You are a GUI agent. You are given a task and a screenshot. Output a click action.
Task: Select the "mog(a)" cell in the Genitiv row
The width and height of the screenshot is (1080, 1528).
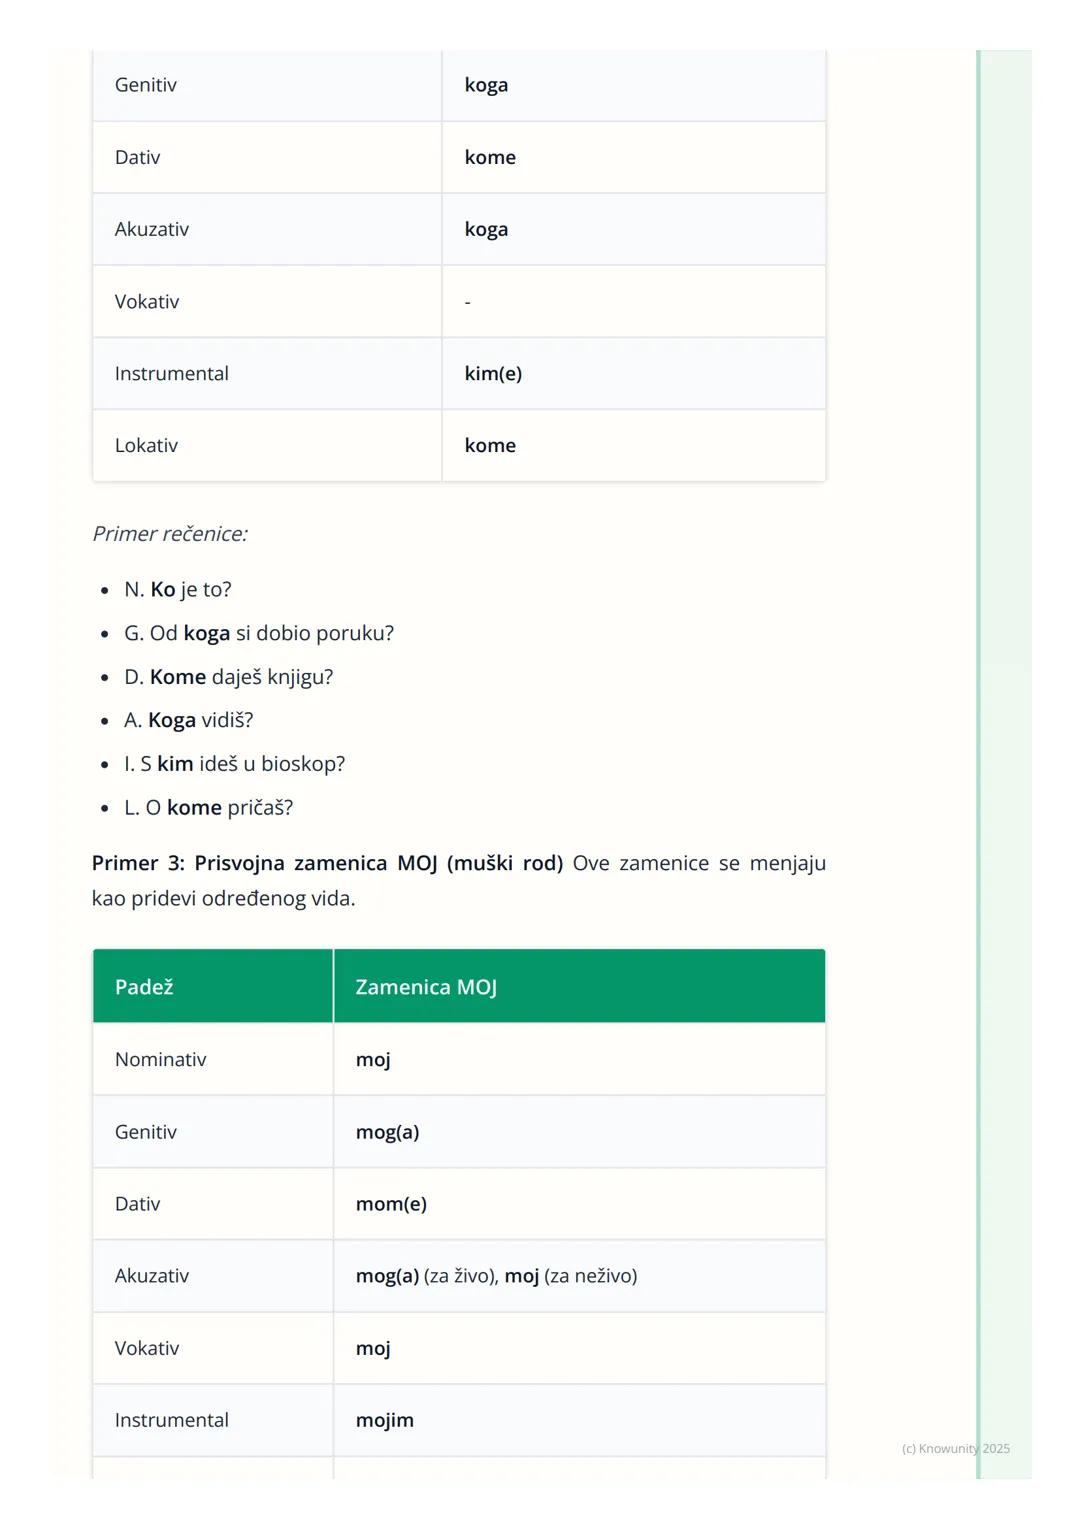pyautogui.click(x=387, y=1132)
